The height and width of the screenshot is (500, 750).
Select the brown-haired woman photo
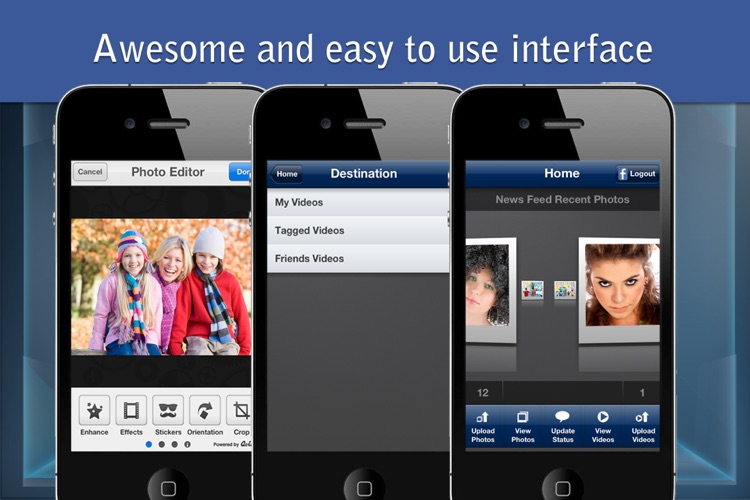coord(619,289)
